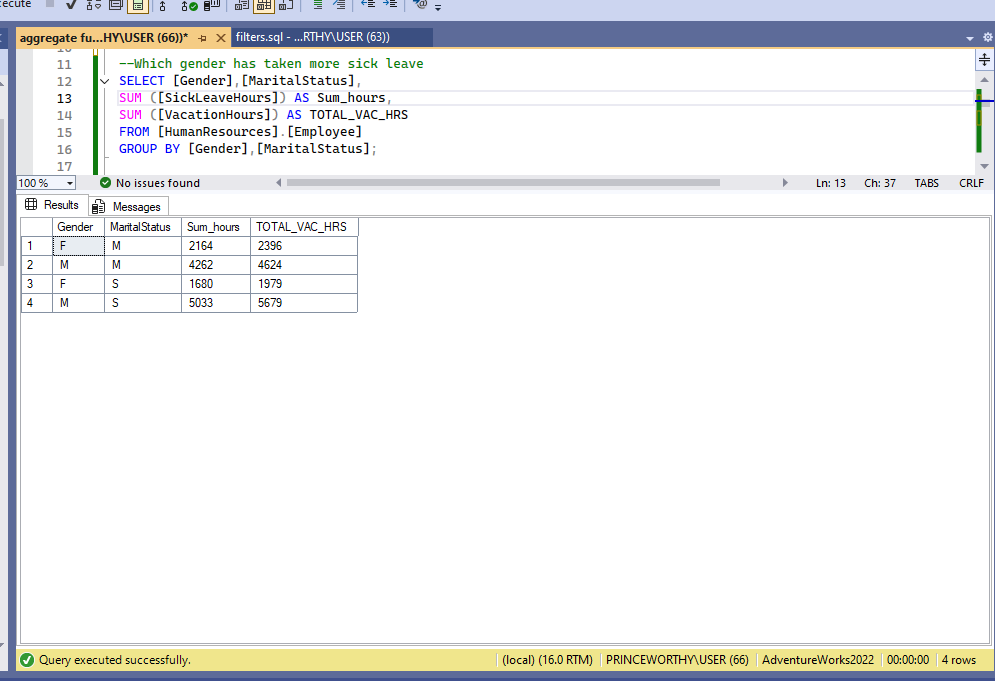Select the Sum_hours column header
995x681 pixels.
pyautogui.click(x=216, y=227)
